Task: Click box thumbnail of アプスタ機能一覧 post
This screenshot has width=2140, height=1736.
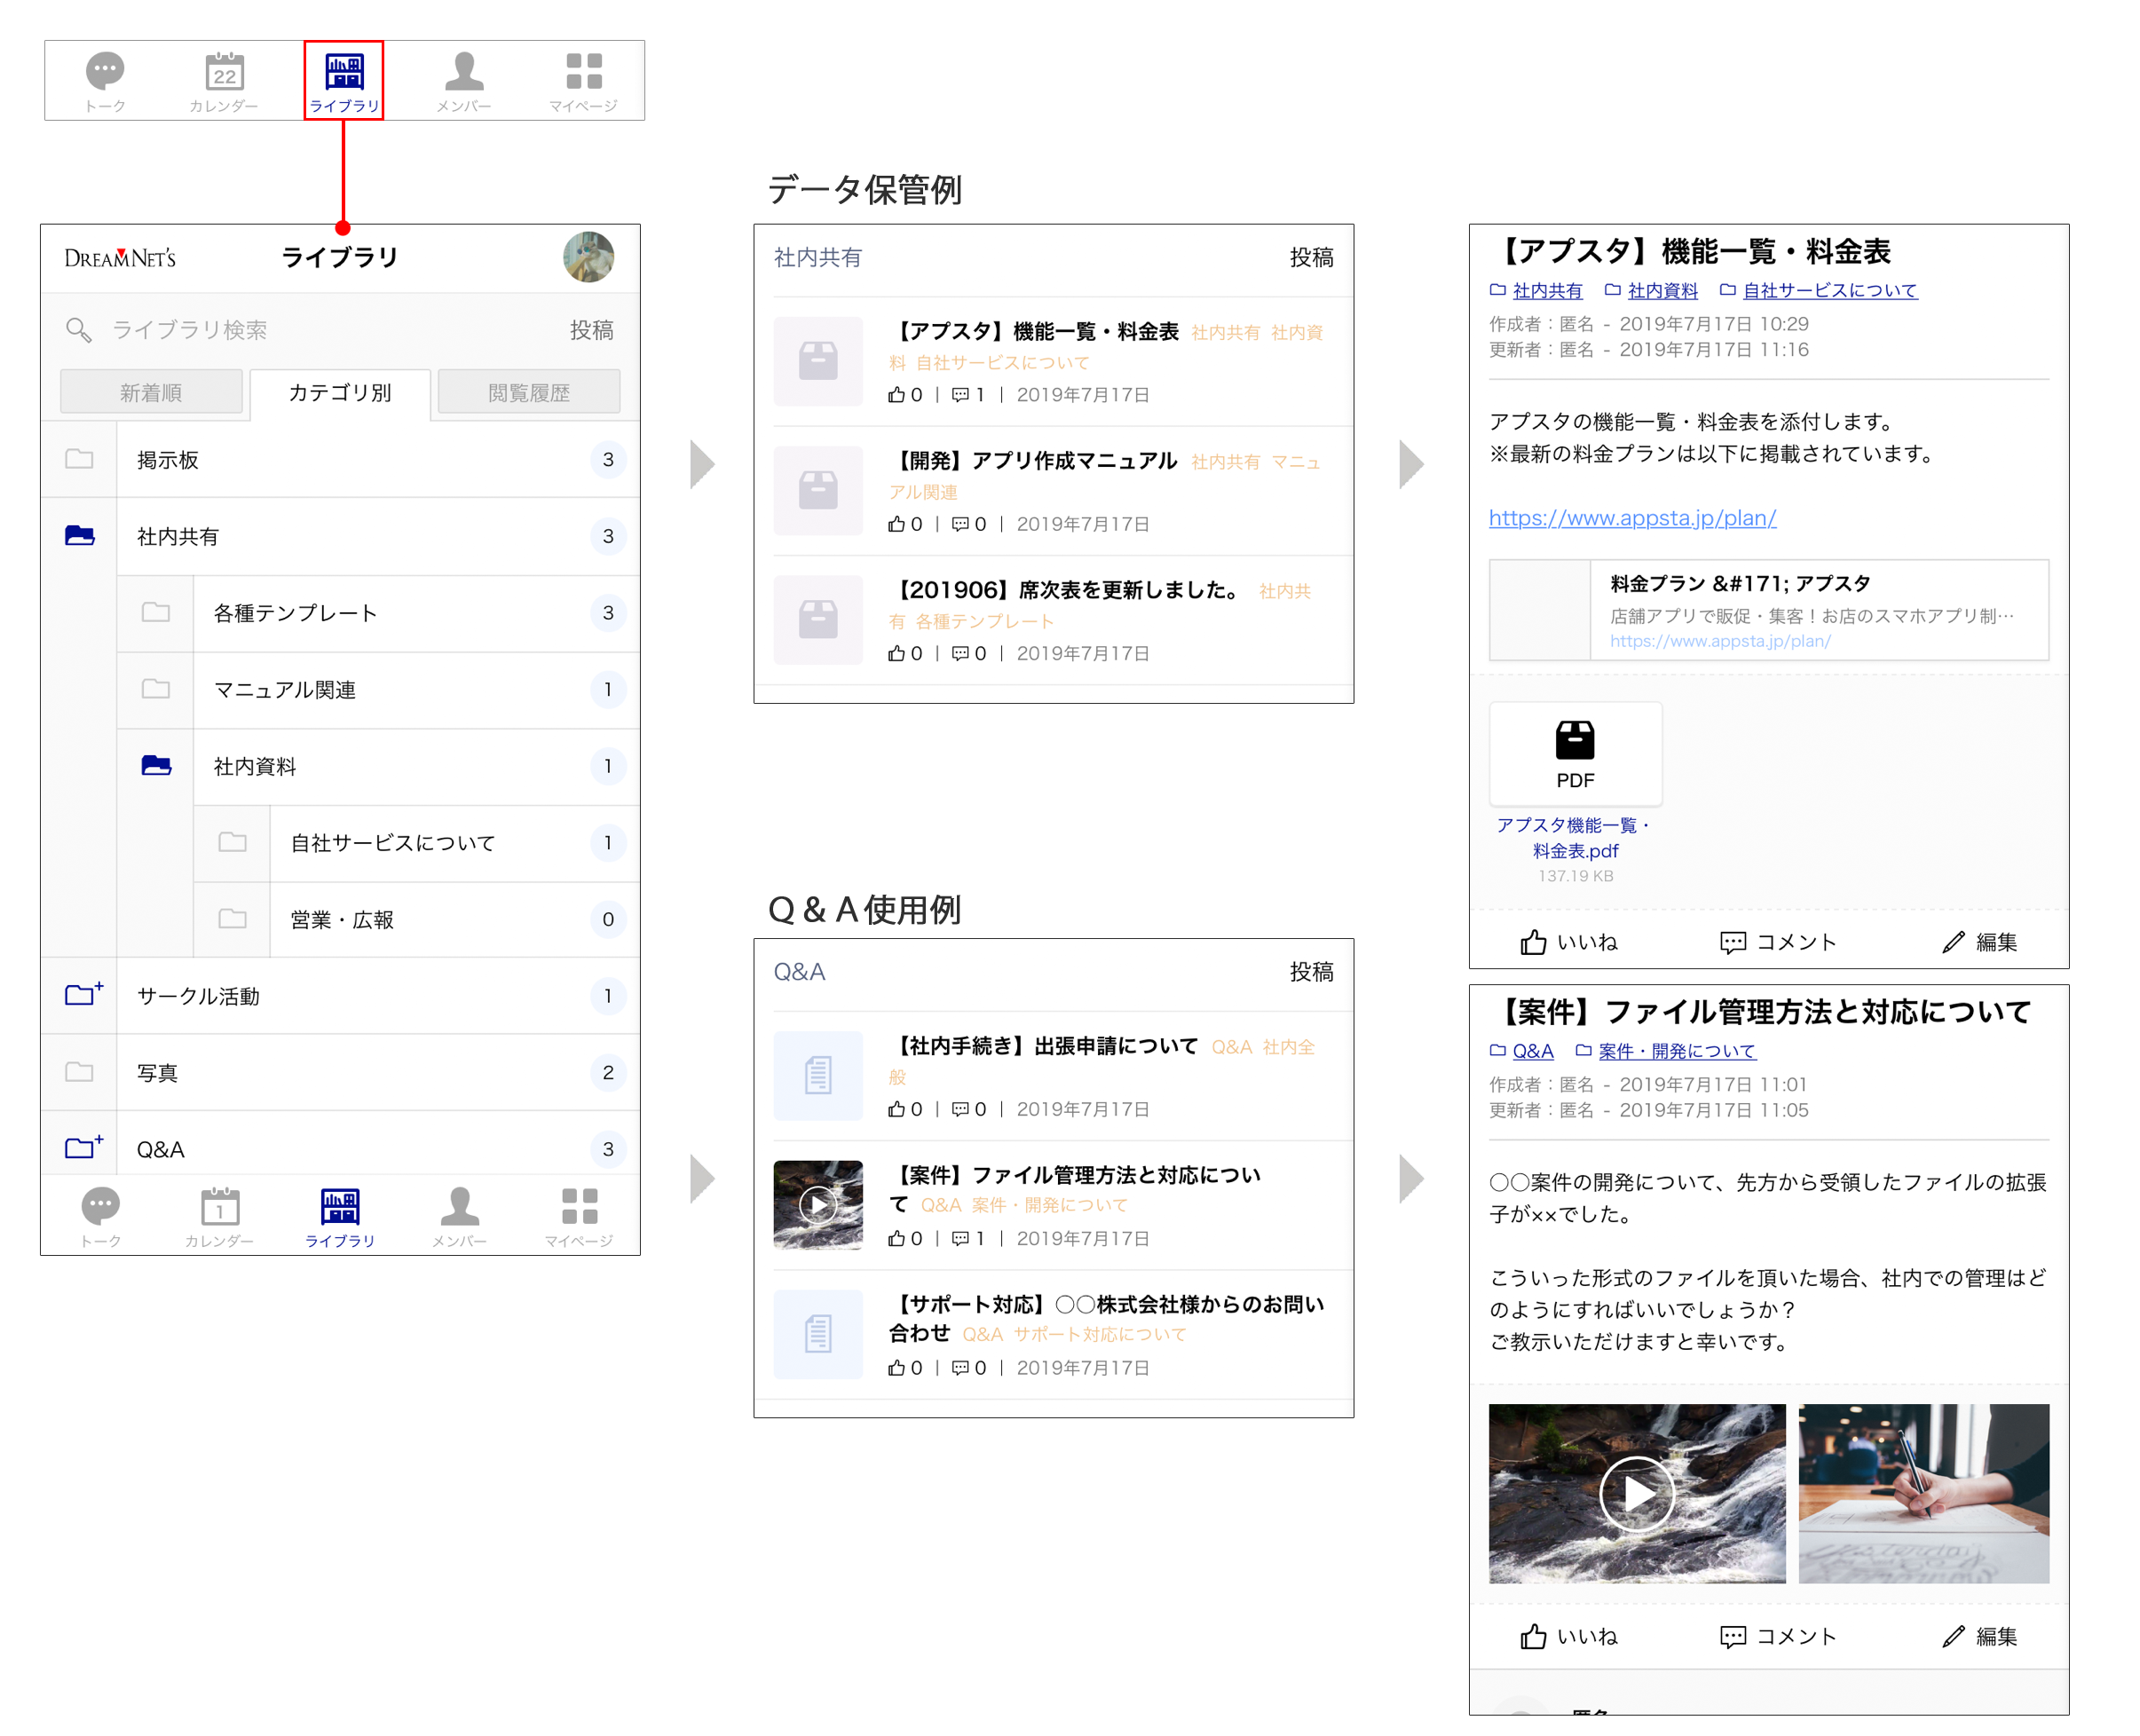Action: coord(818,361)
